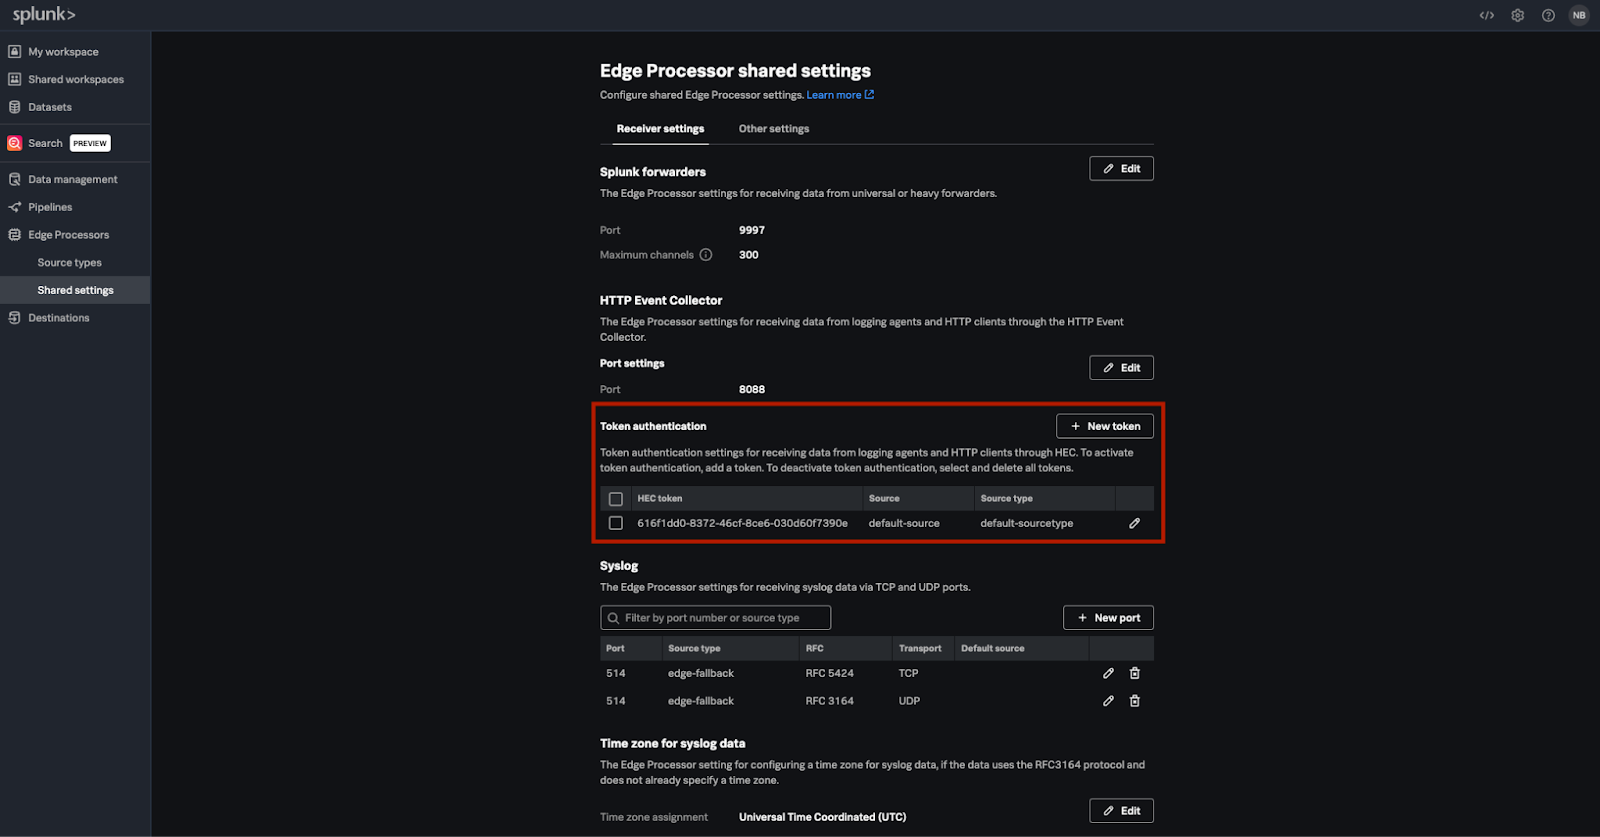Check the 616f1dd0 HEC token checkbox
This screenshot has height=837, width=1600.
tap(616, 523)
